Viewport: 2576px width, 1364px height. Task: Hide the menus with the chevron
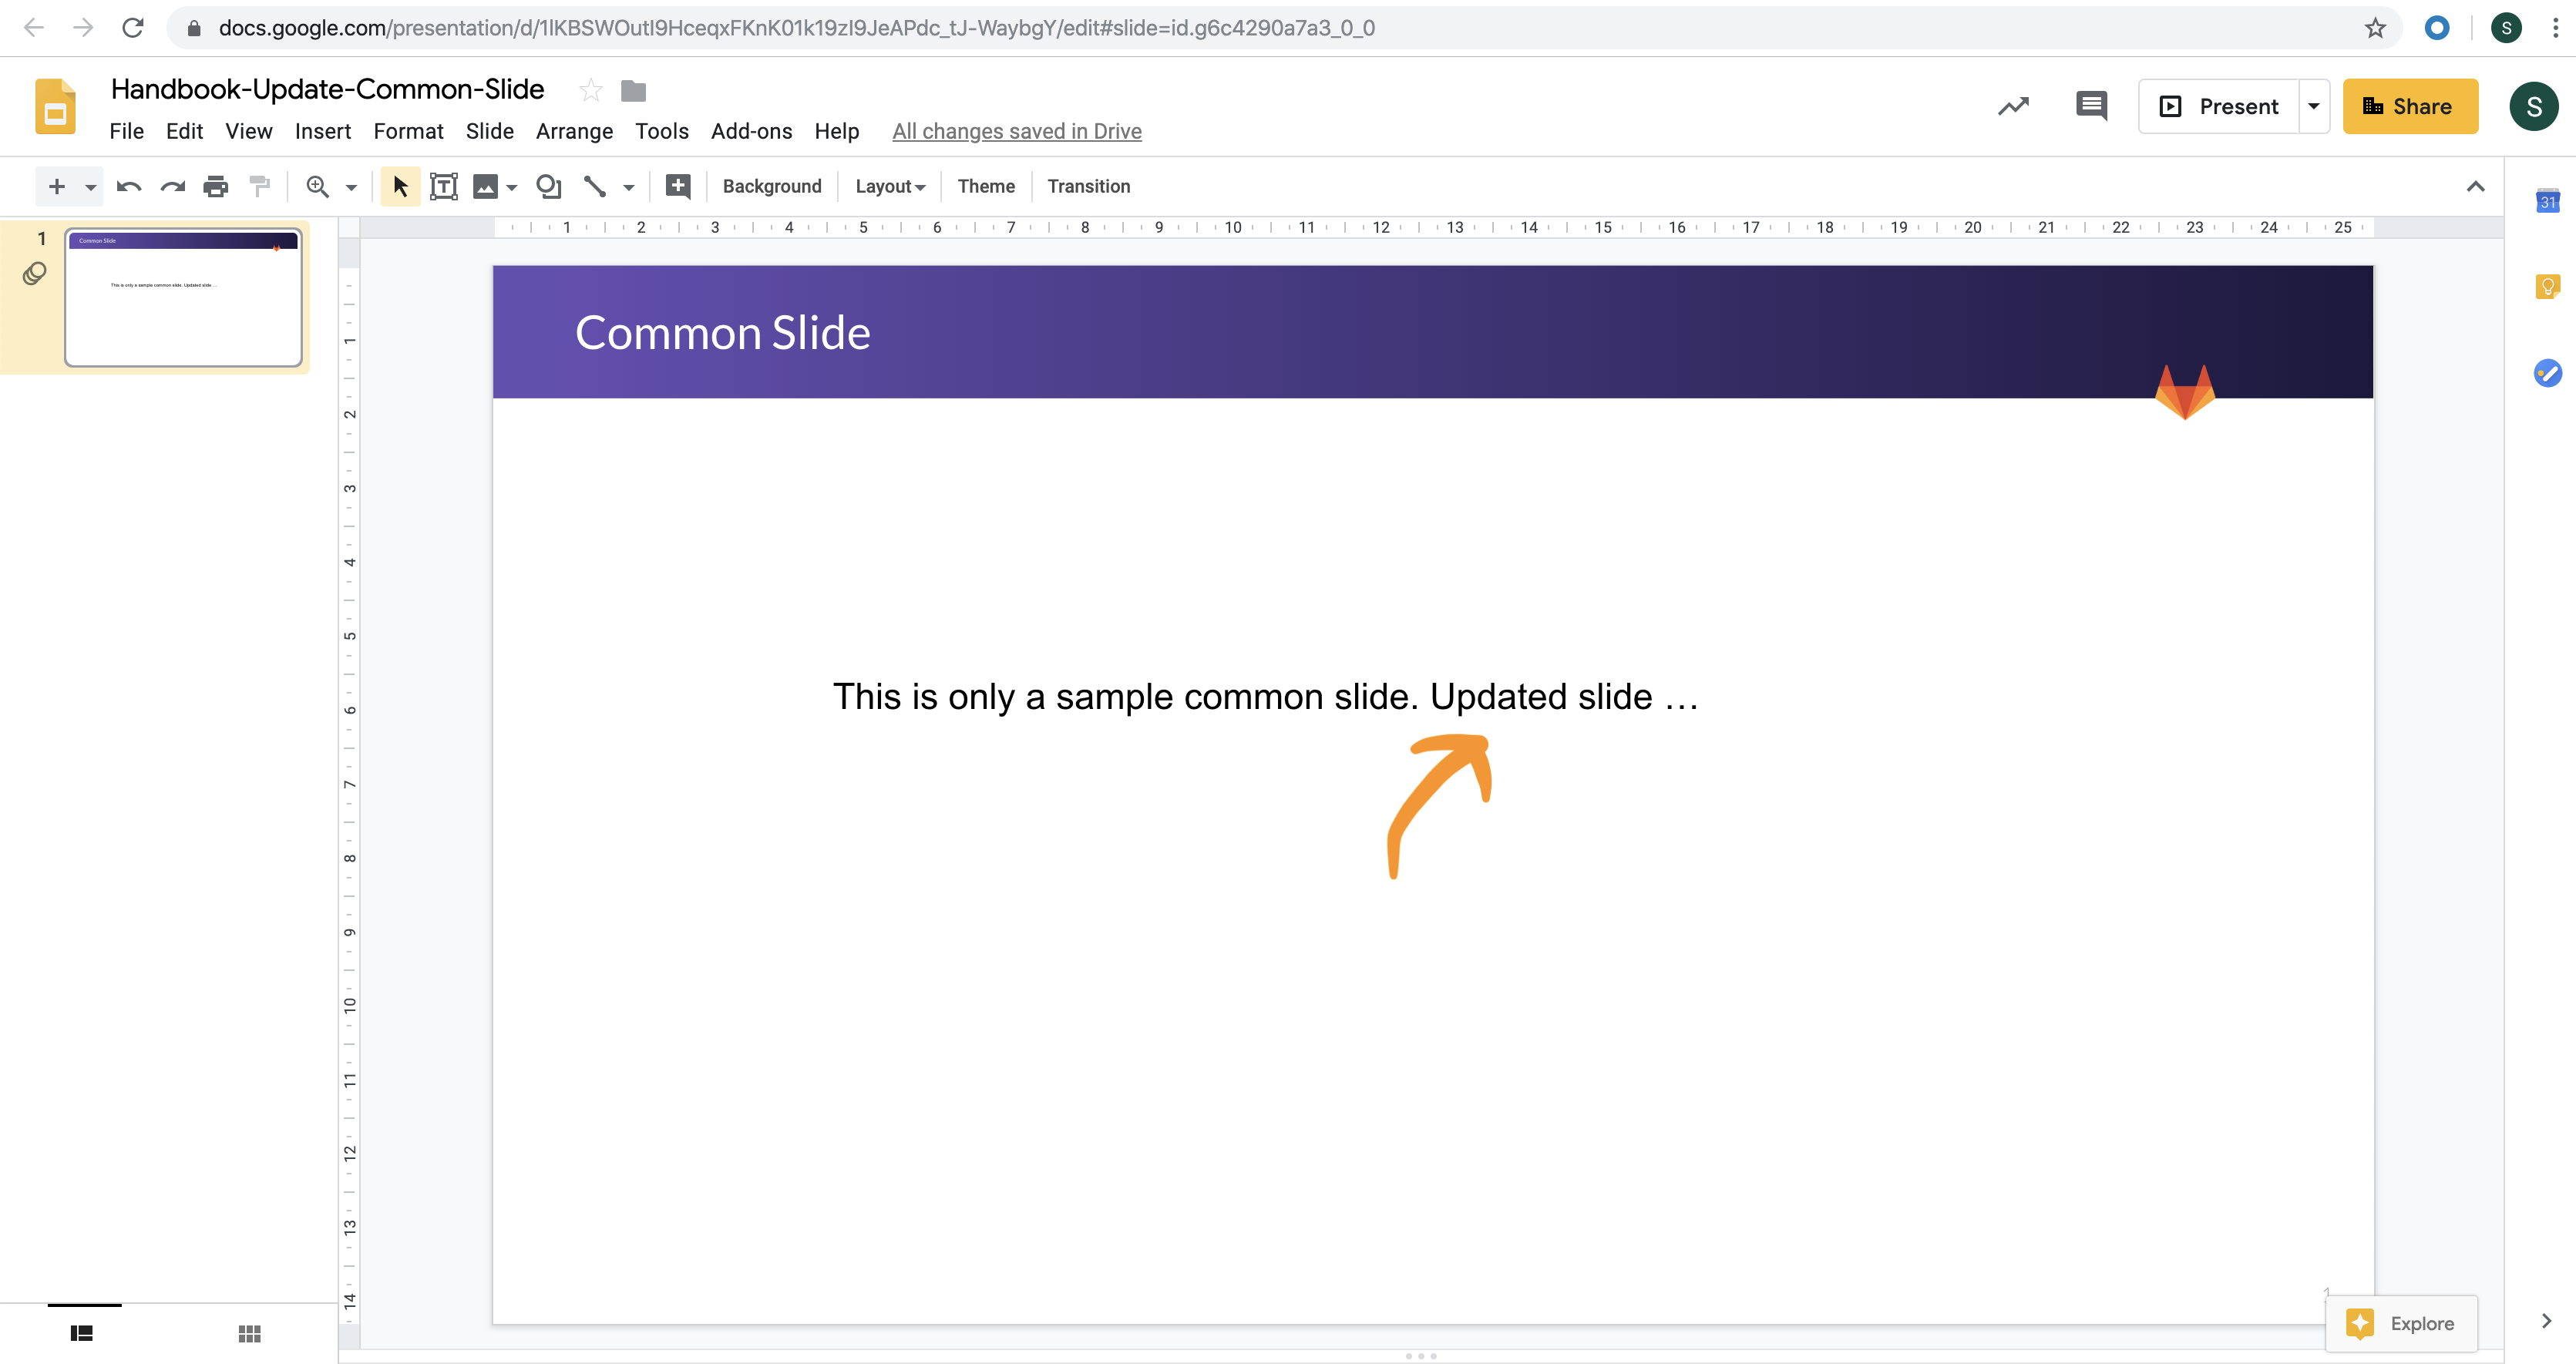click(2475, 187)
